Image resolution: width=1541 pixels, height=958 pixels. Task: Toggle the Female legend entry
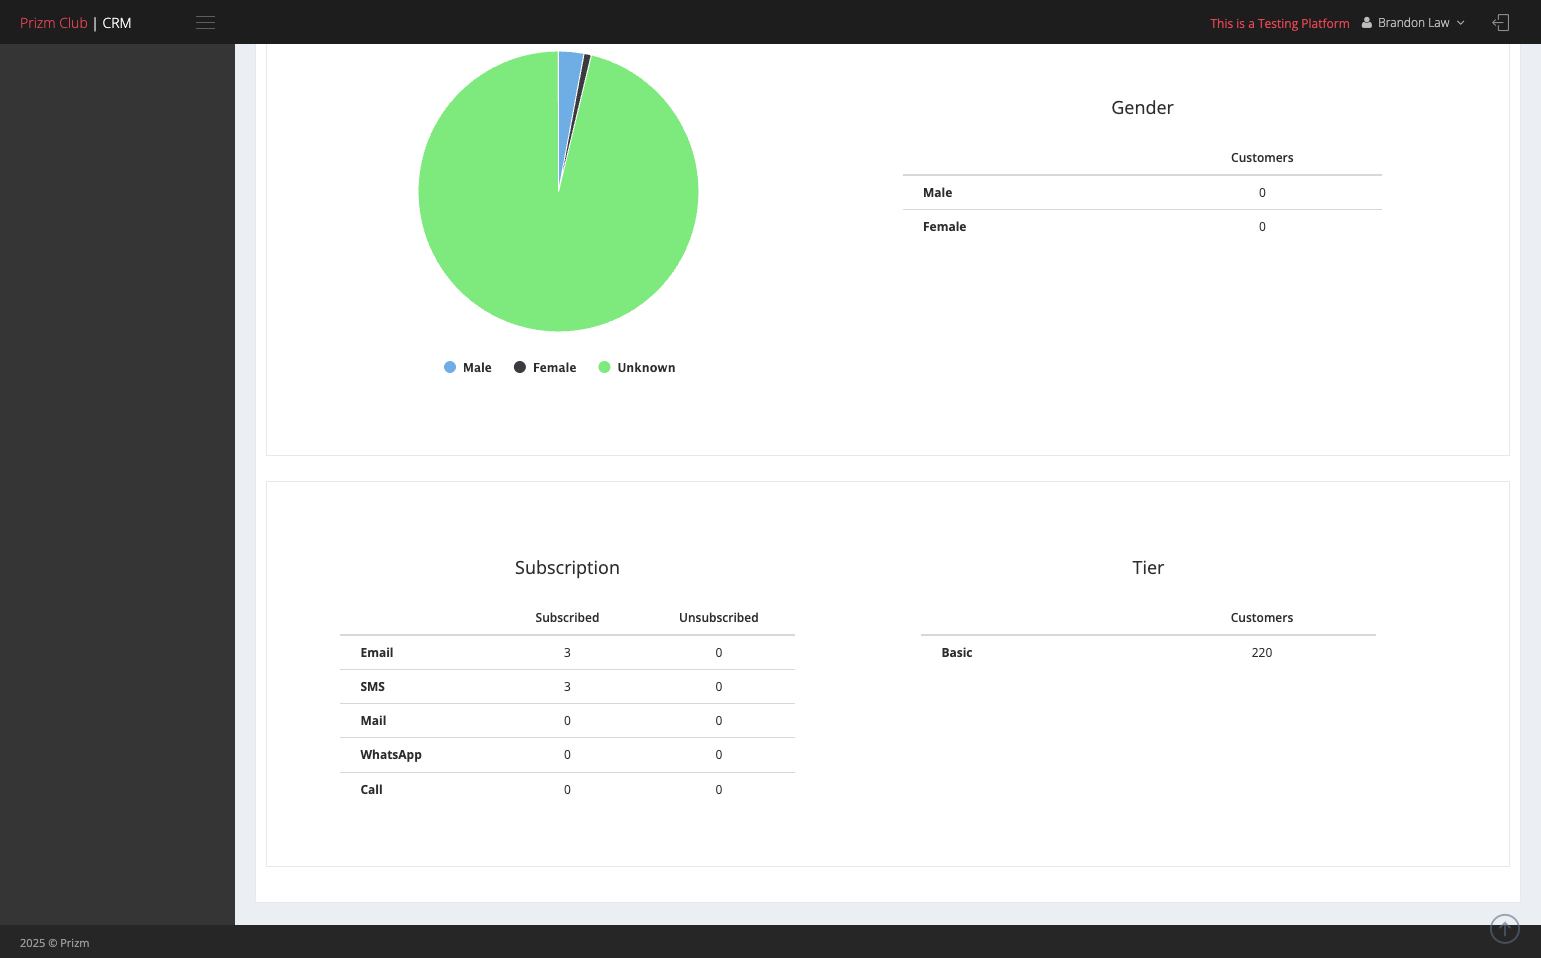click(x=545, y=367)
